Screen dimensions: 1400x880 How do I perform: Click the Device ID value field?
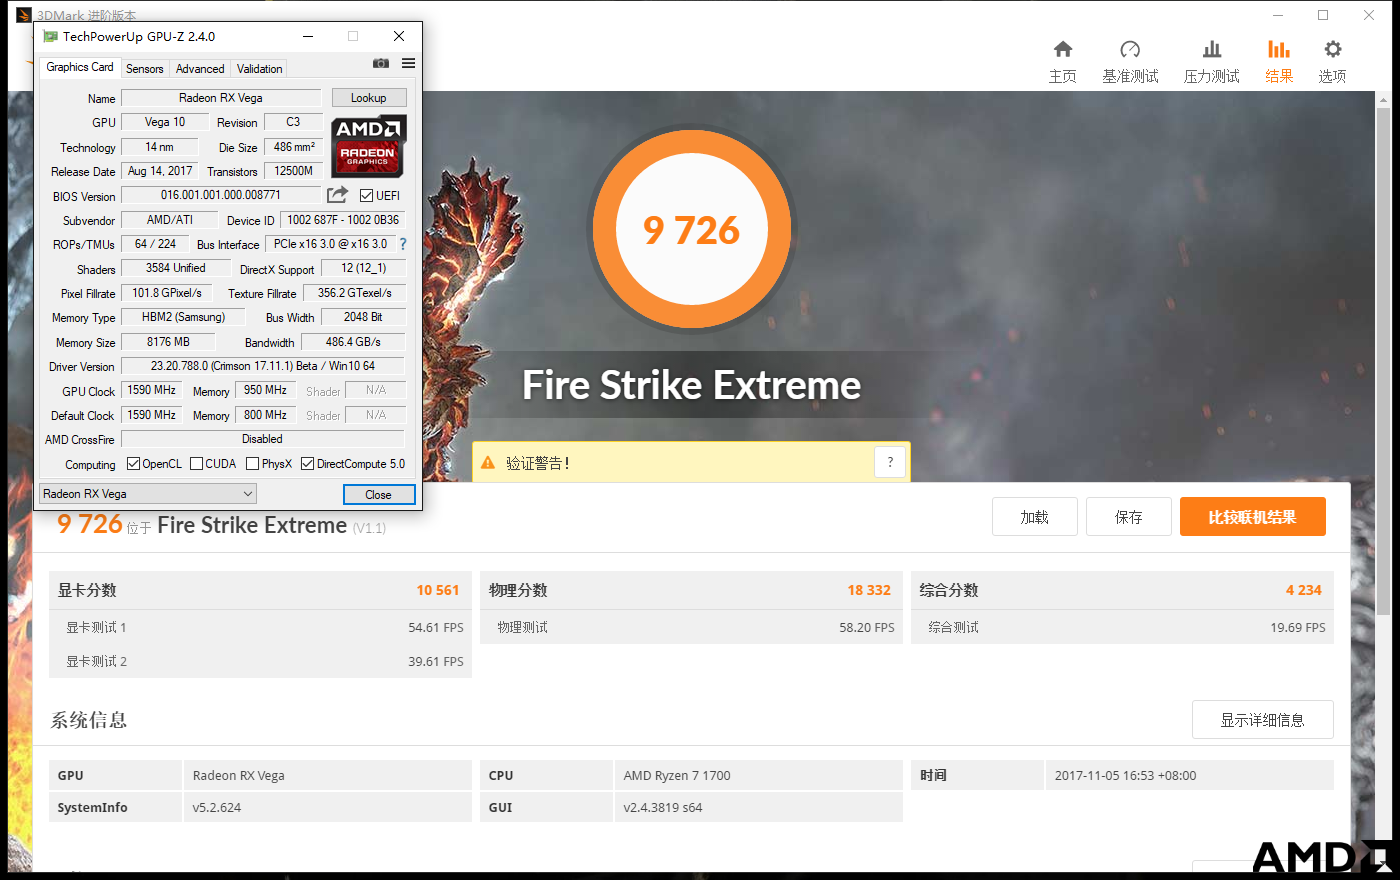pos(343,220)
